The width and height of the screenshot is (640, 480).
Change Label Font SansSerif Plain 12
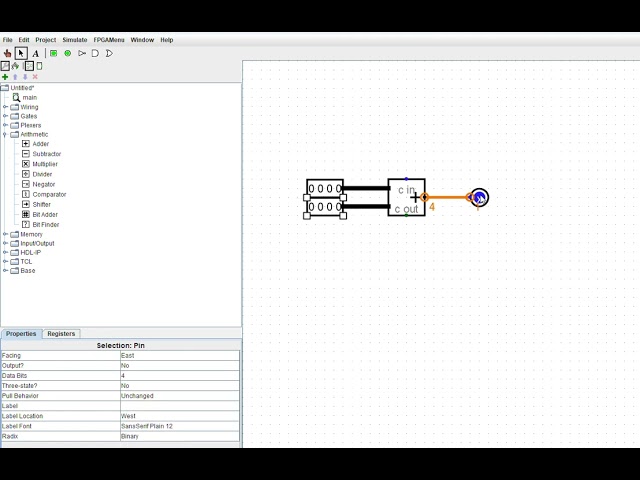[180, 426]
